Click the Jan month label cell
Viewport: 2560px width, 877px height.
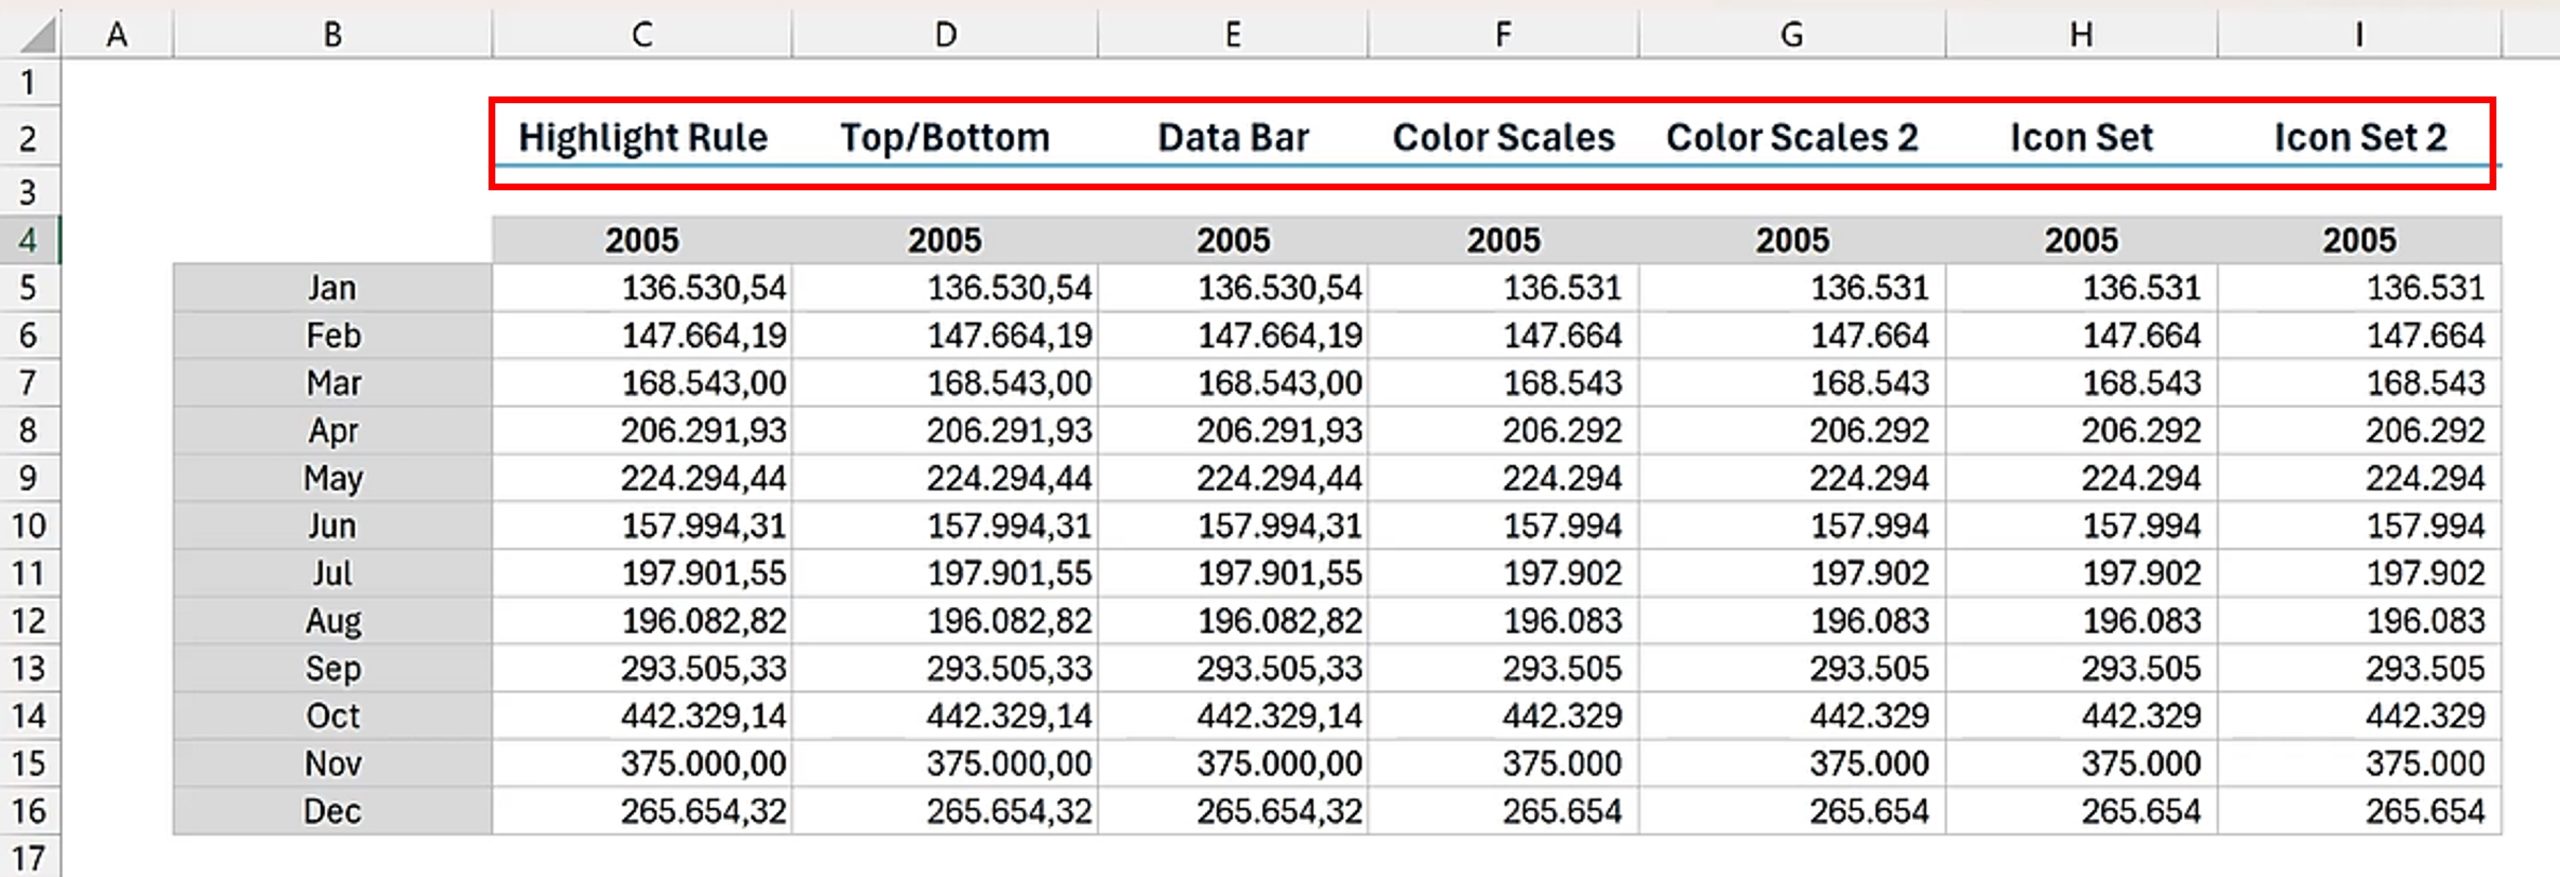click(332, 288)
